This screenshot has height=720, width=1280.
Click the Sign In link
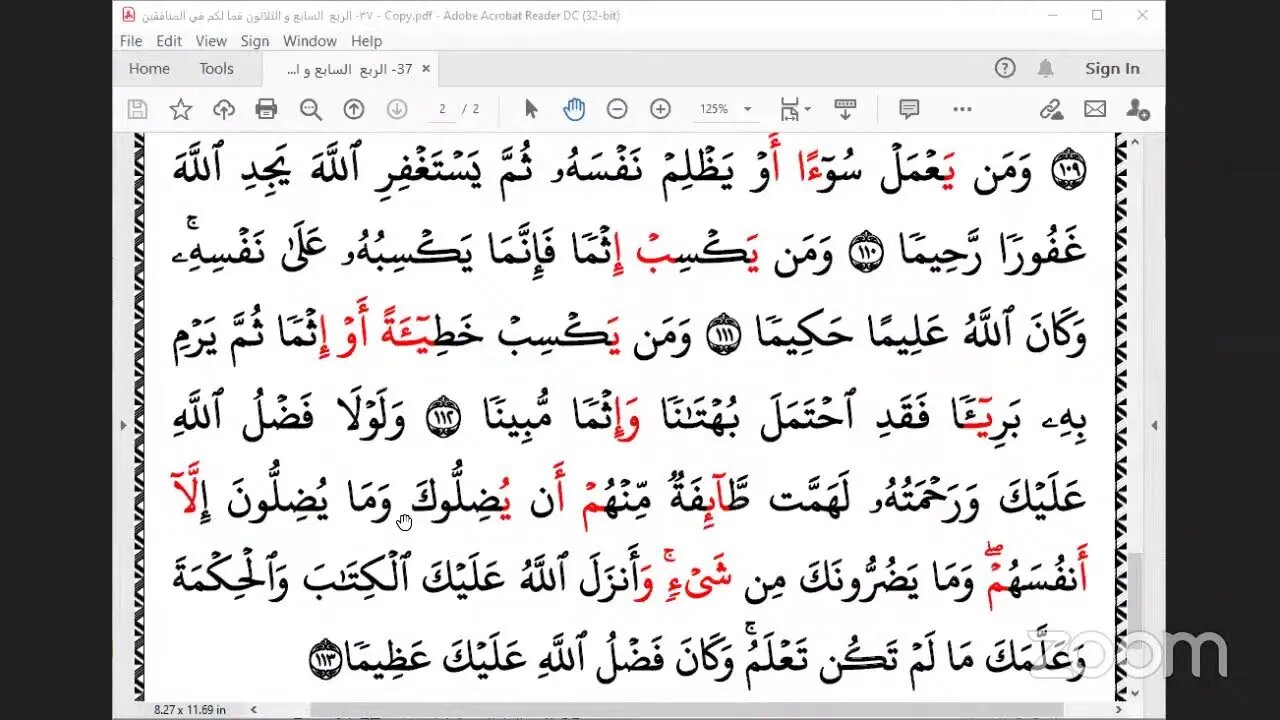[x=1112, y=68]
